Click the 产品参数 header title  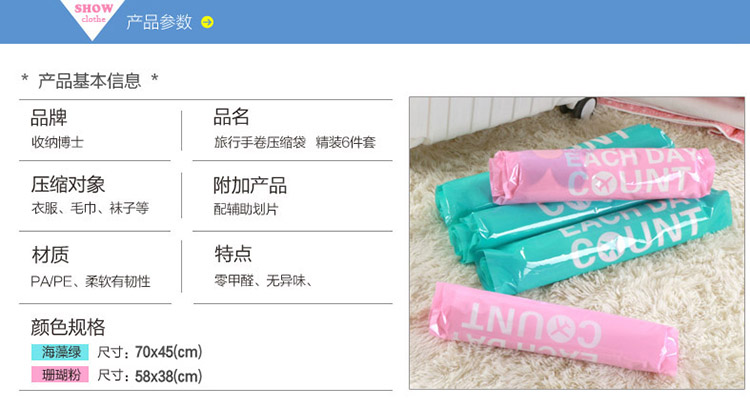[159, 22]
